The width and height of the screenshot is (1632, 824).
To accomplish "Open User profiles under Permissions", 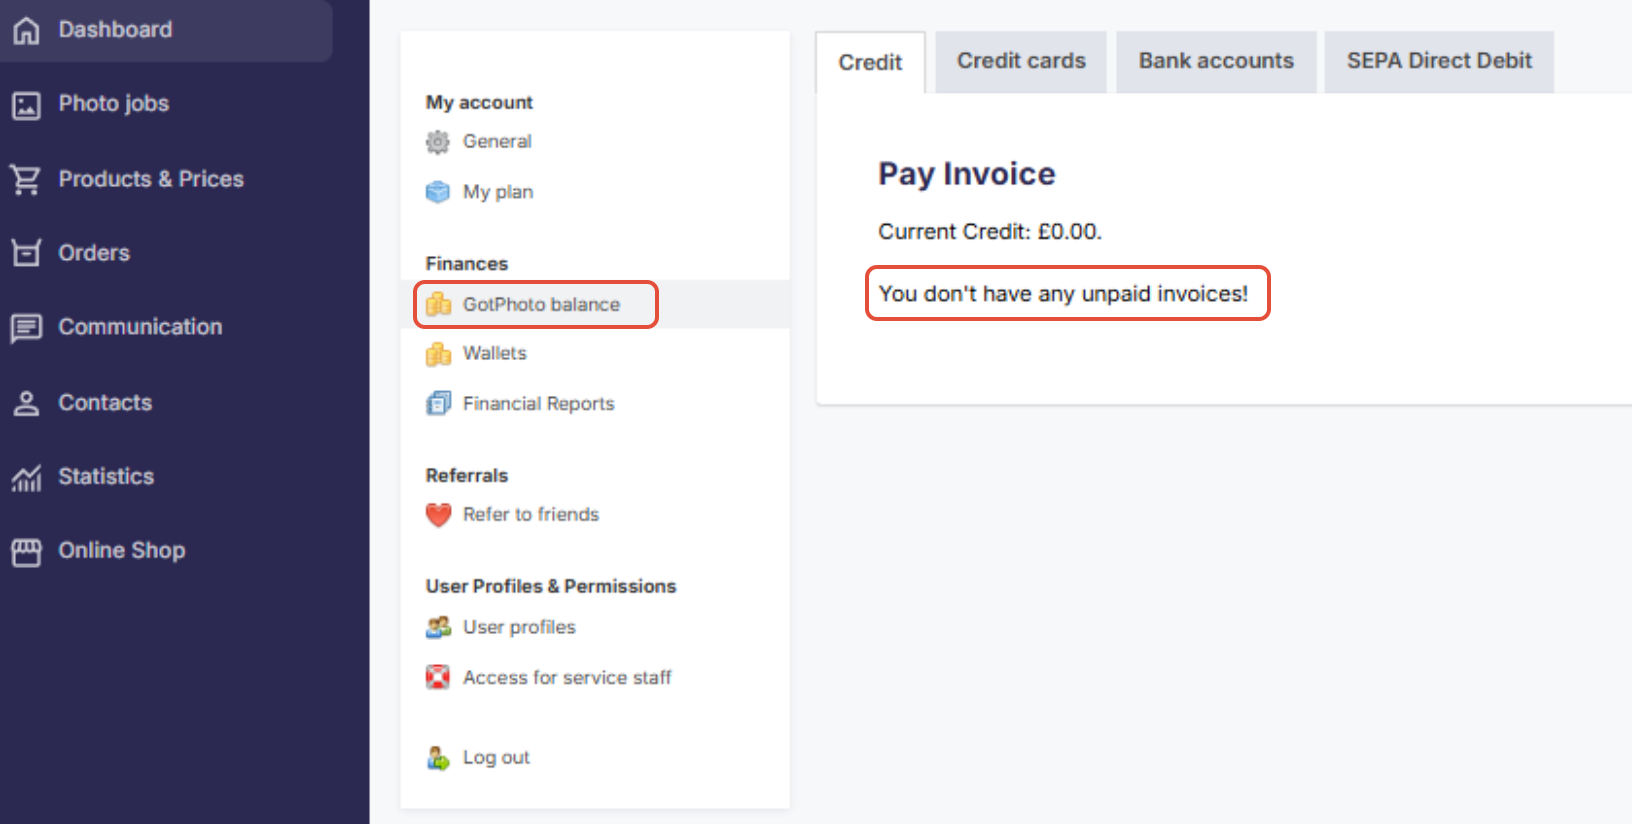I will coord(519,627).
